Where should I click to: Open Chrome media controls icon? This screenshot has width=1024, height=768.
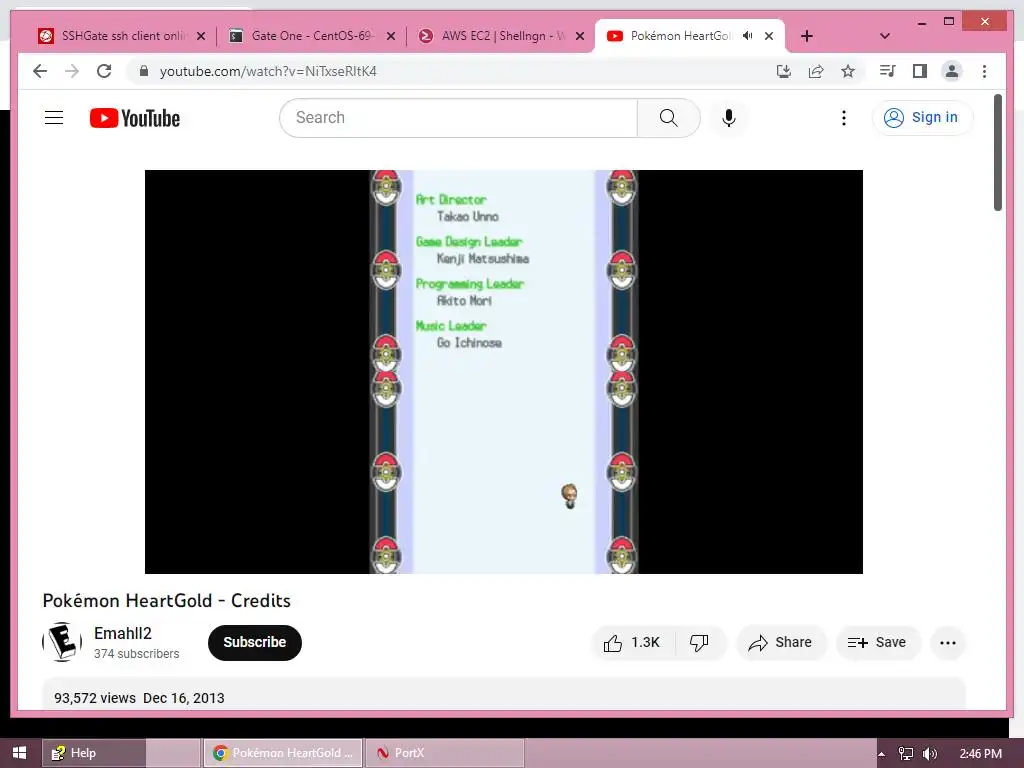click(888, 71)
